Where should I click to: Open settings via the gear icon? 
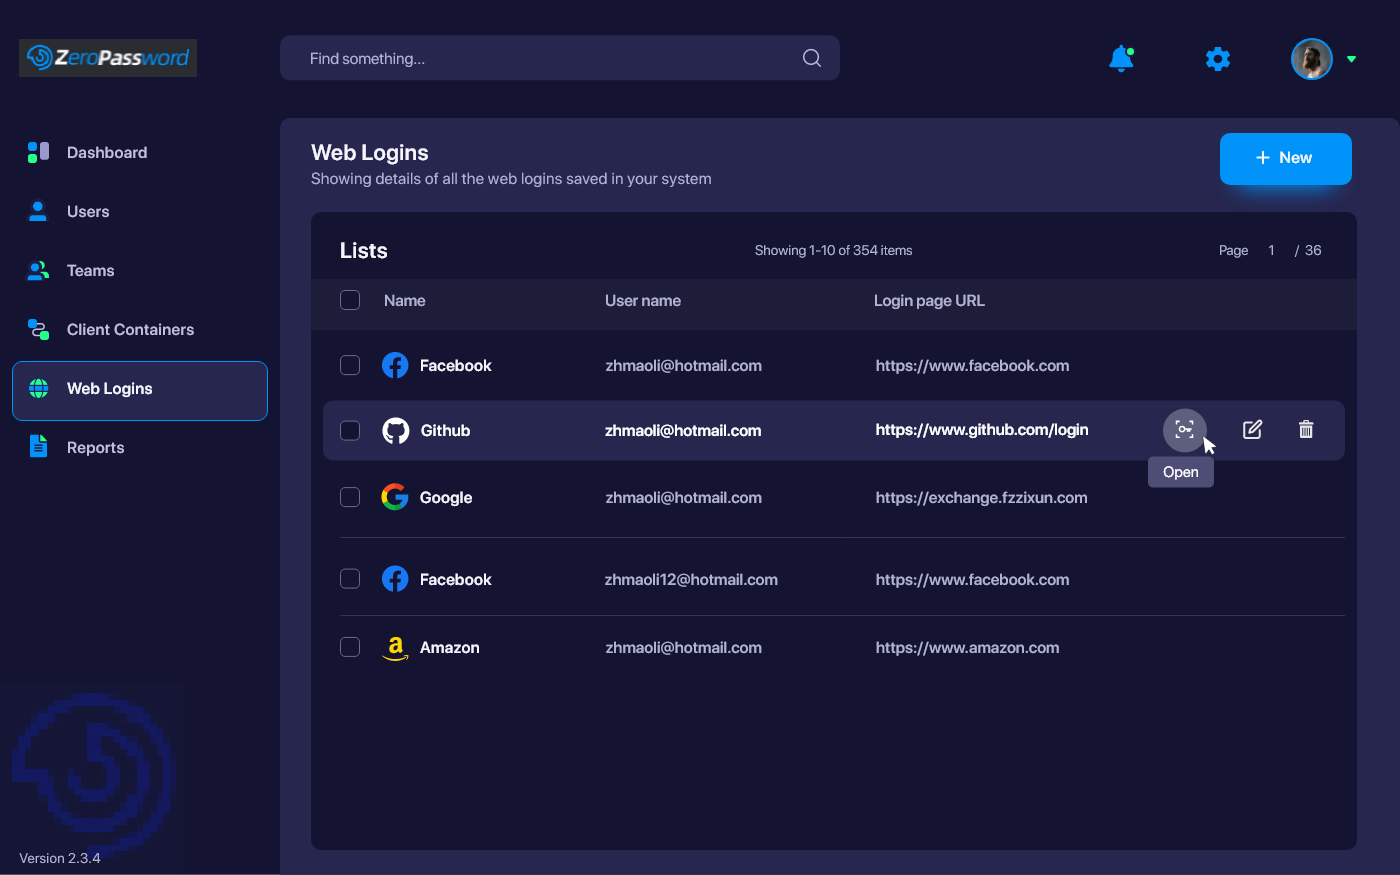[x=1217, y=59]
